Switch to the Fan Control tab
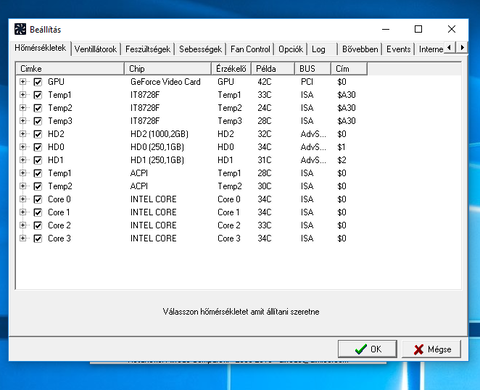480x390 pixels. click(x=250, y=49)
